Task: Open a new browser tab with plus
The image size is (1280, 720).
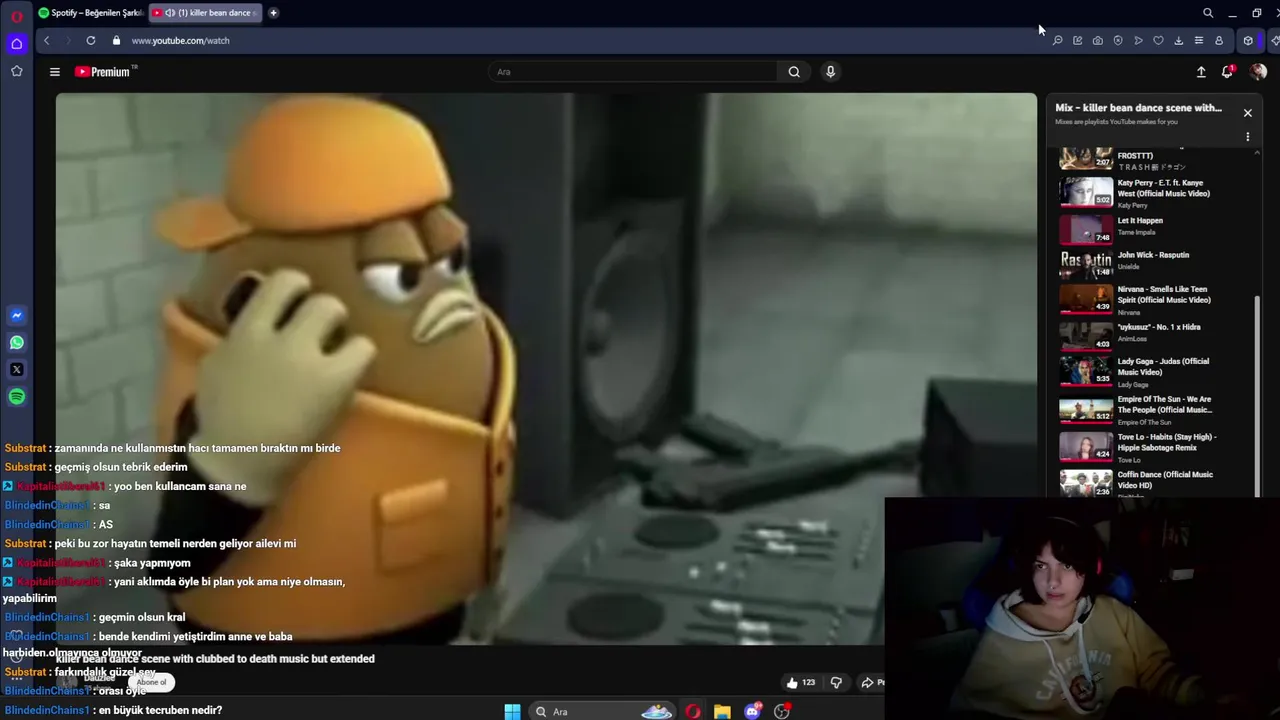Action: click(x=273, y=13)
